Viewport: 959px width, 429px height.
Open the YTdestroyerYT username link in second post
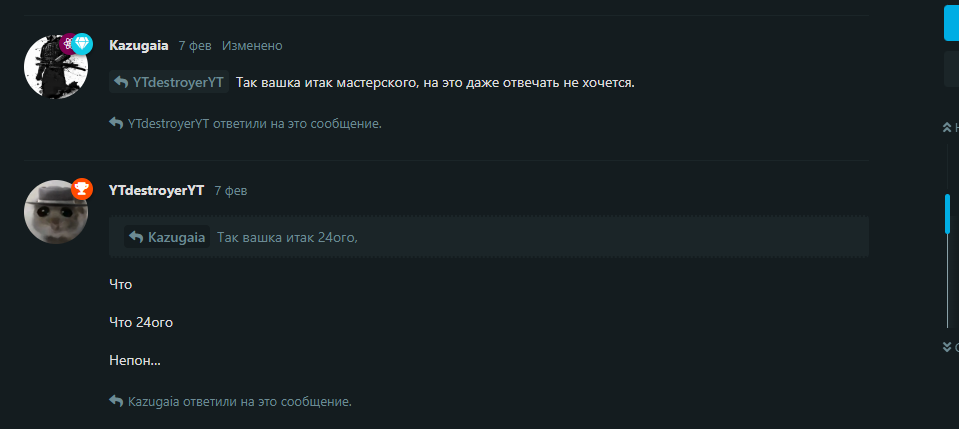156,190
